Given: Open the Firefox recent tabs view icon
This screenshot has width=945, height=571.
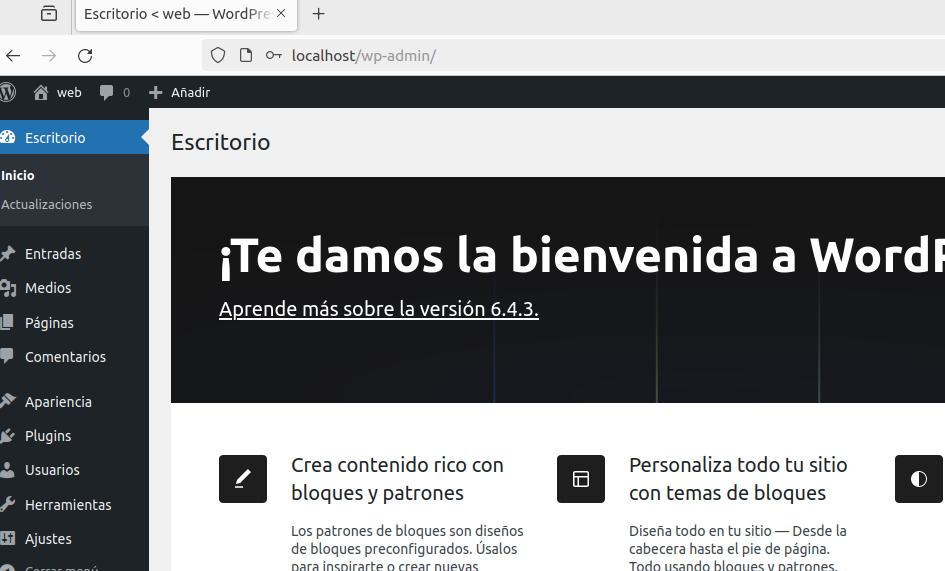Looking at the screenshot, I should coord(49,13).
